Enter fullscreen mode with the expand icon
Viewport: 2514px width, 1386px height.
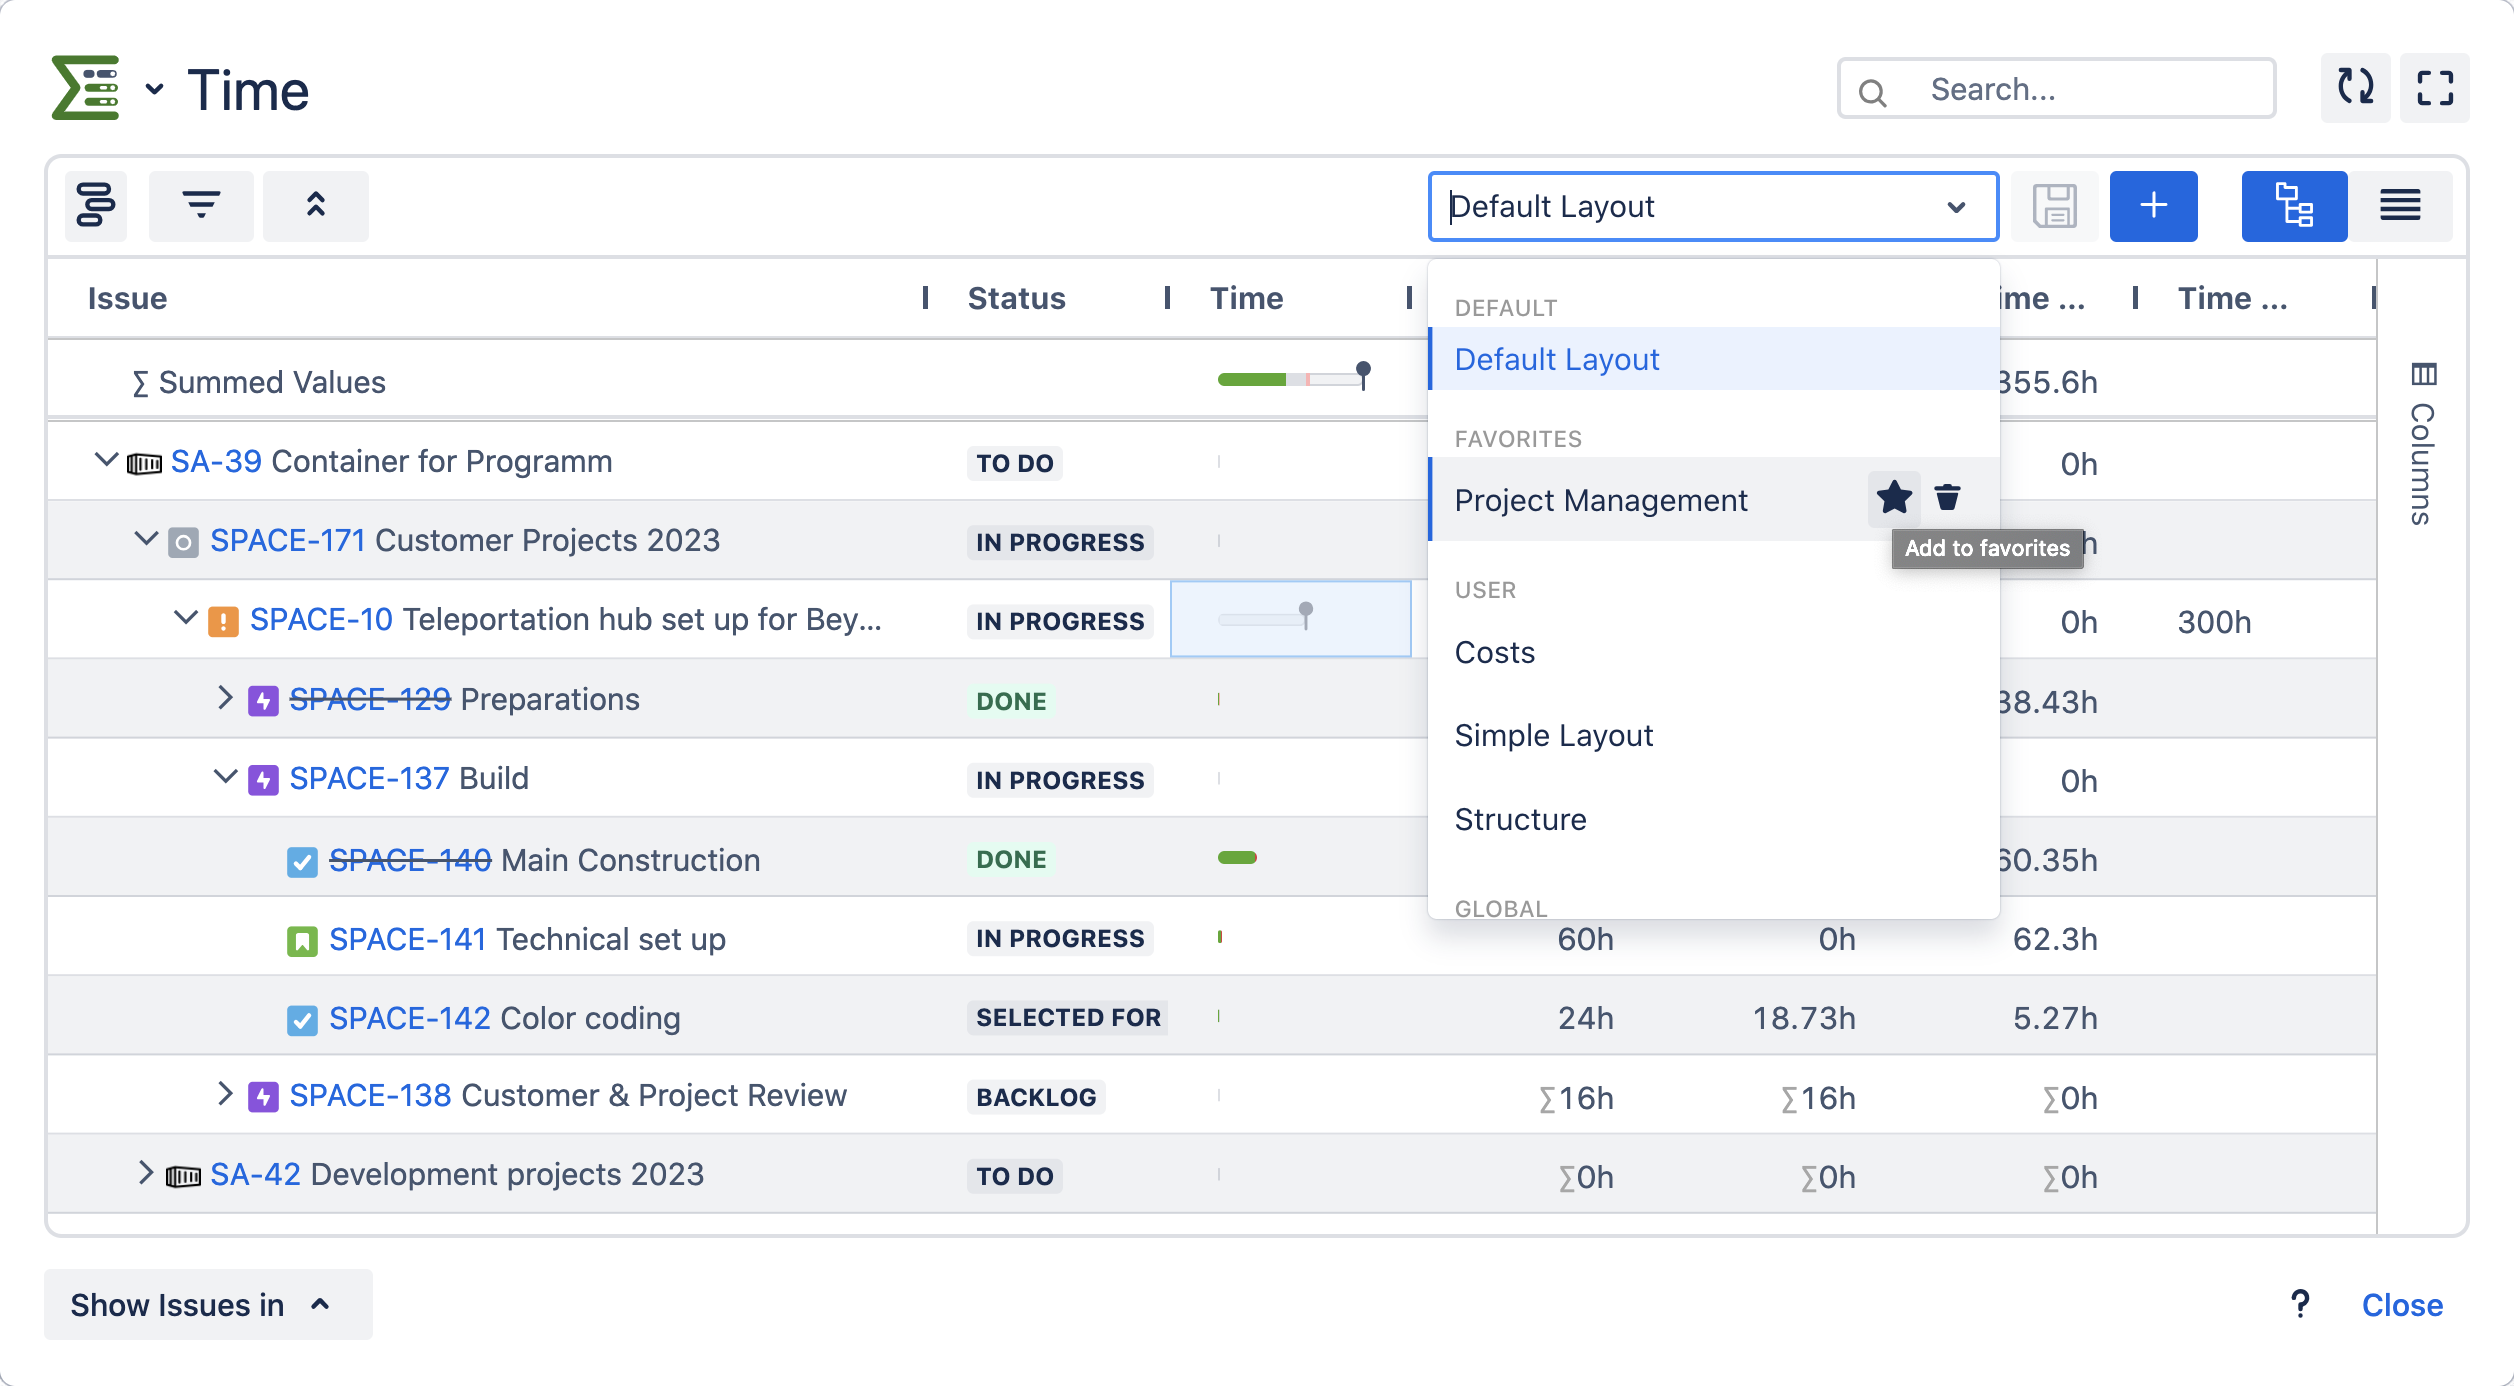[2434, 88]
